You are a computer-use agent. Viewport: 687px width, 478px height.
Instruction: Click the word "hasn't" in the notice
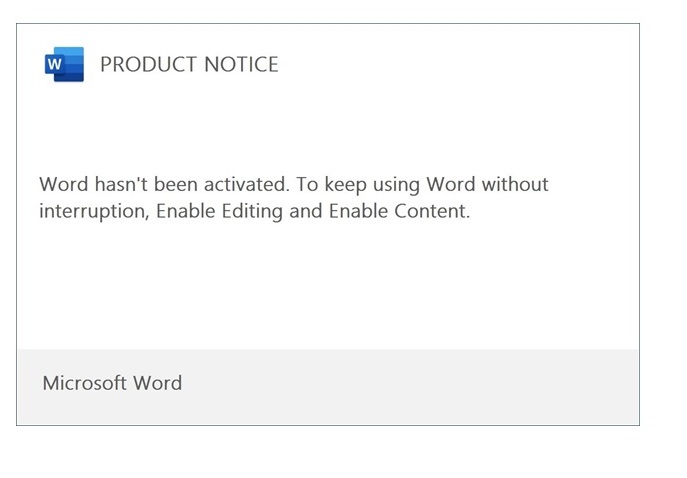pyautogui.click(x=122, y=185)
